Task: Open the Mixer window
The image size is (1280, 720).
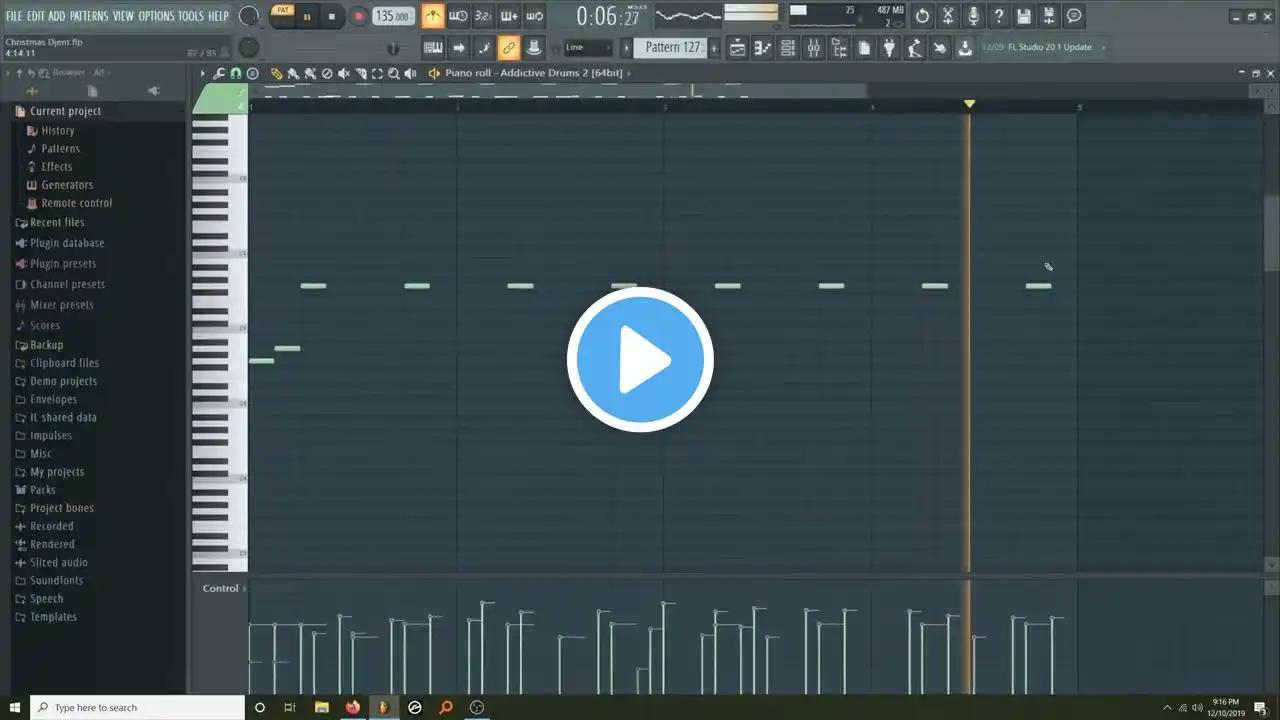Action: pos(814,47)
